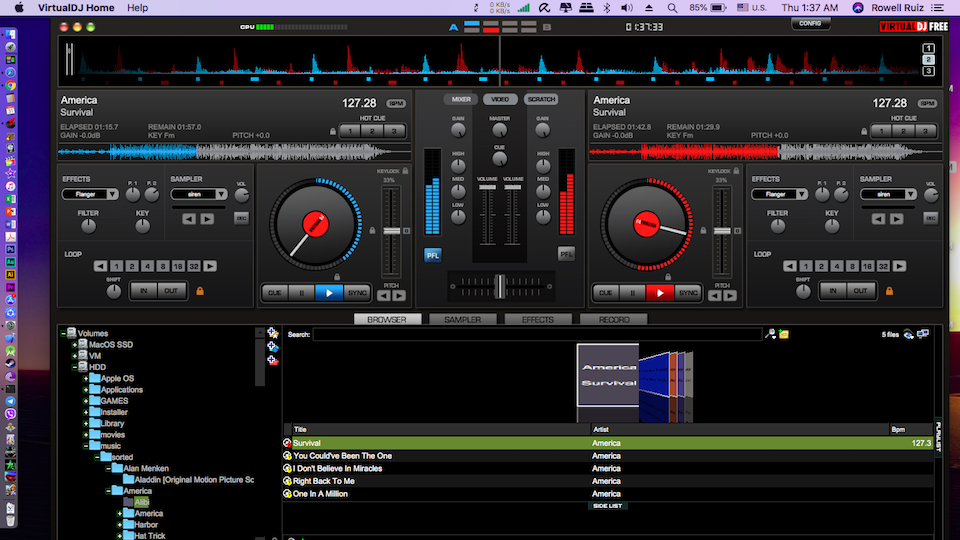The width and height of the screenshot is (960, 540).
Task: Expand the GAMES folder
Action: [x=86, y=401]
